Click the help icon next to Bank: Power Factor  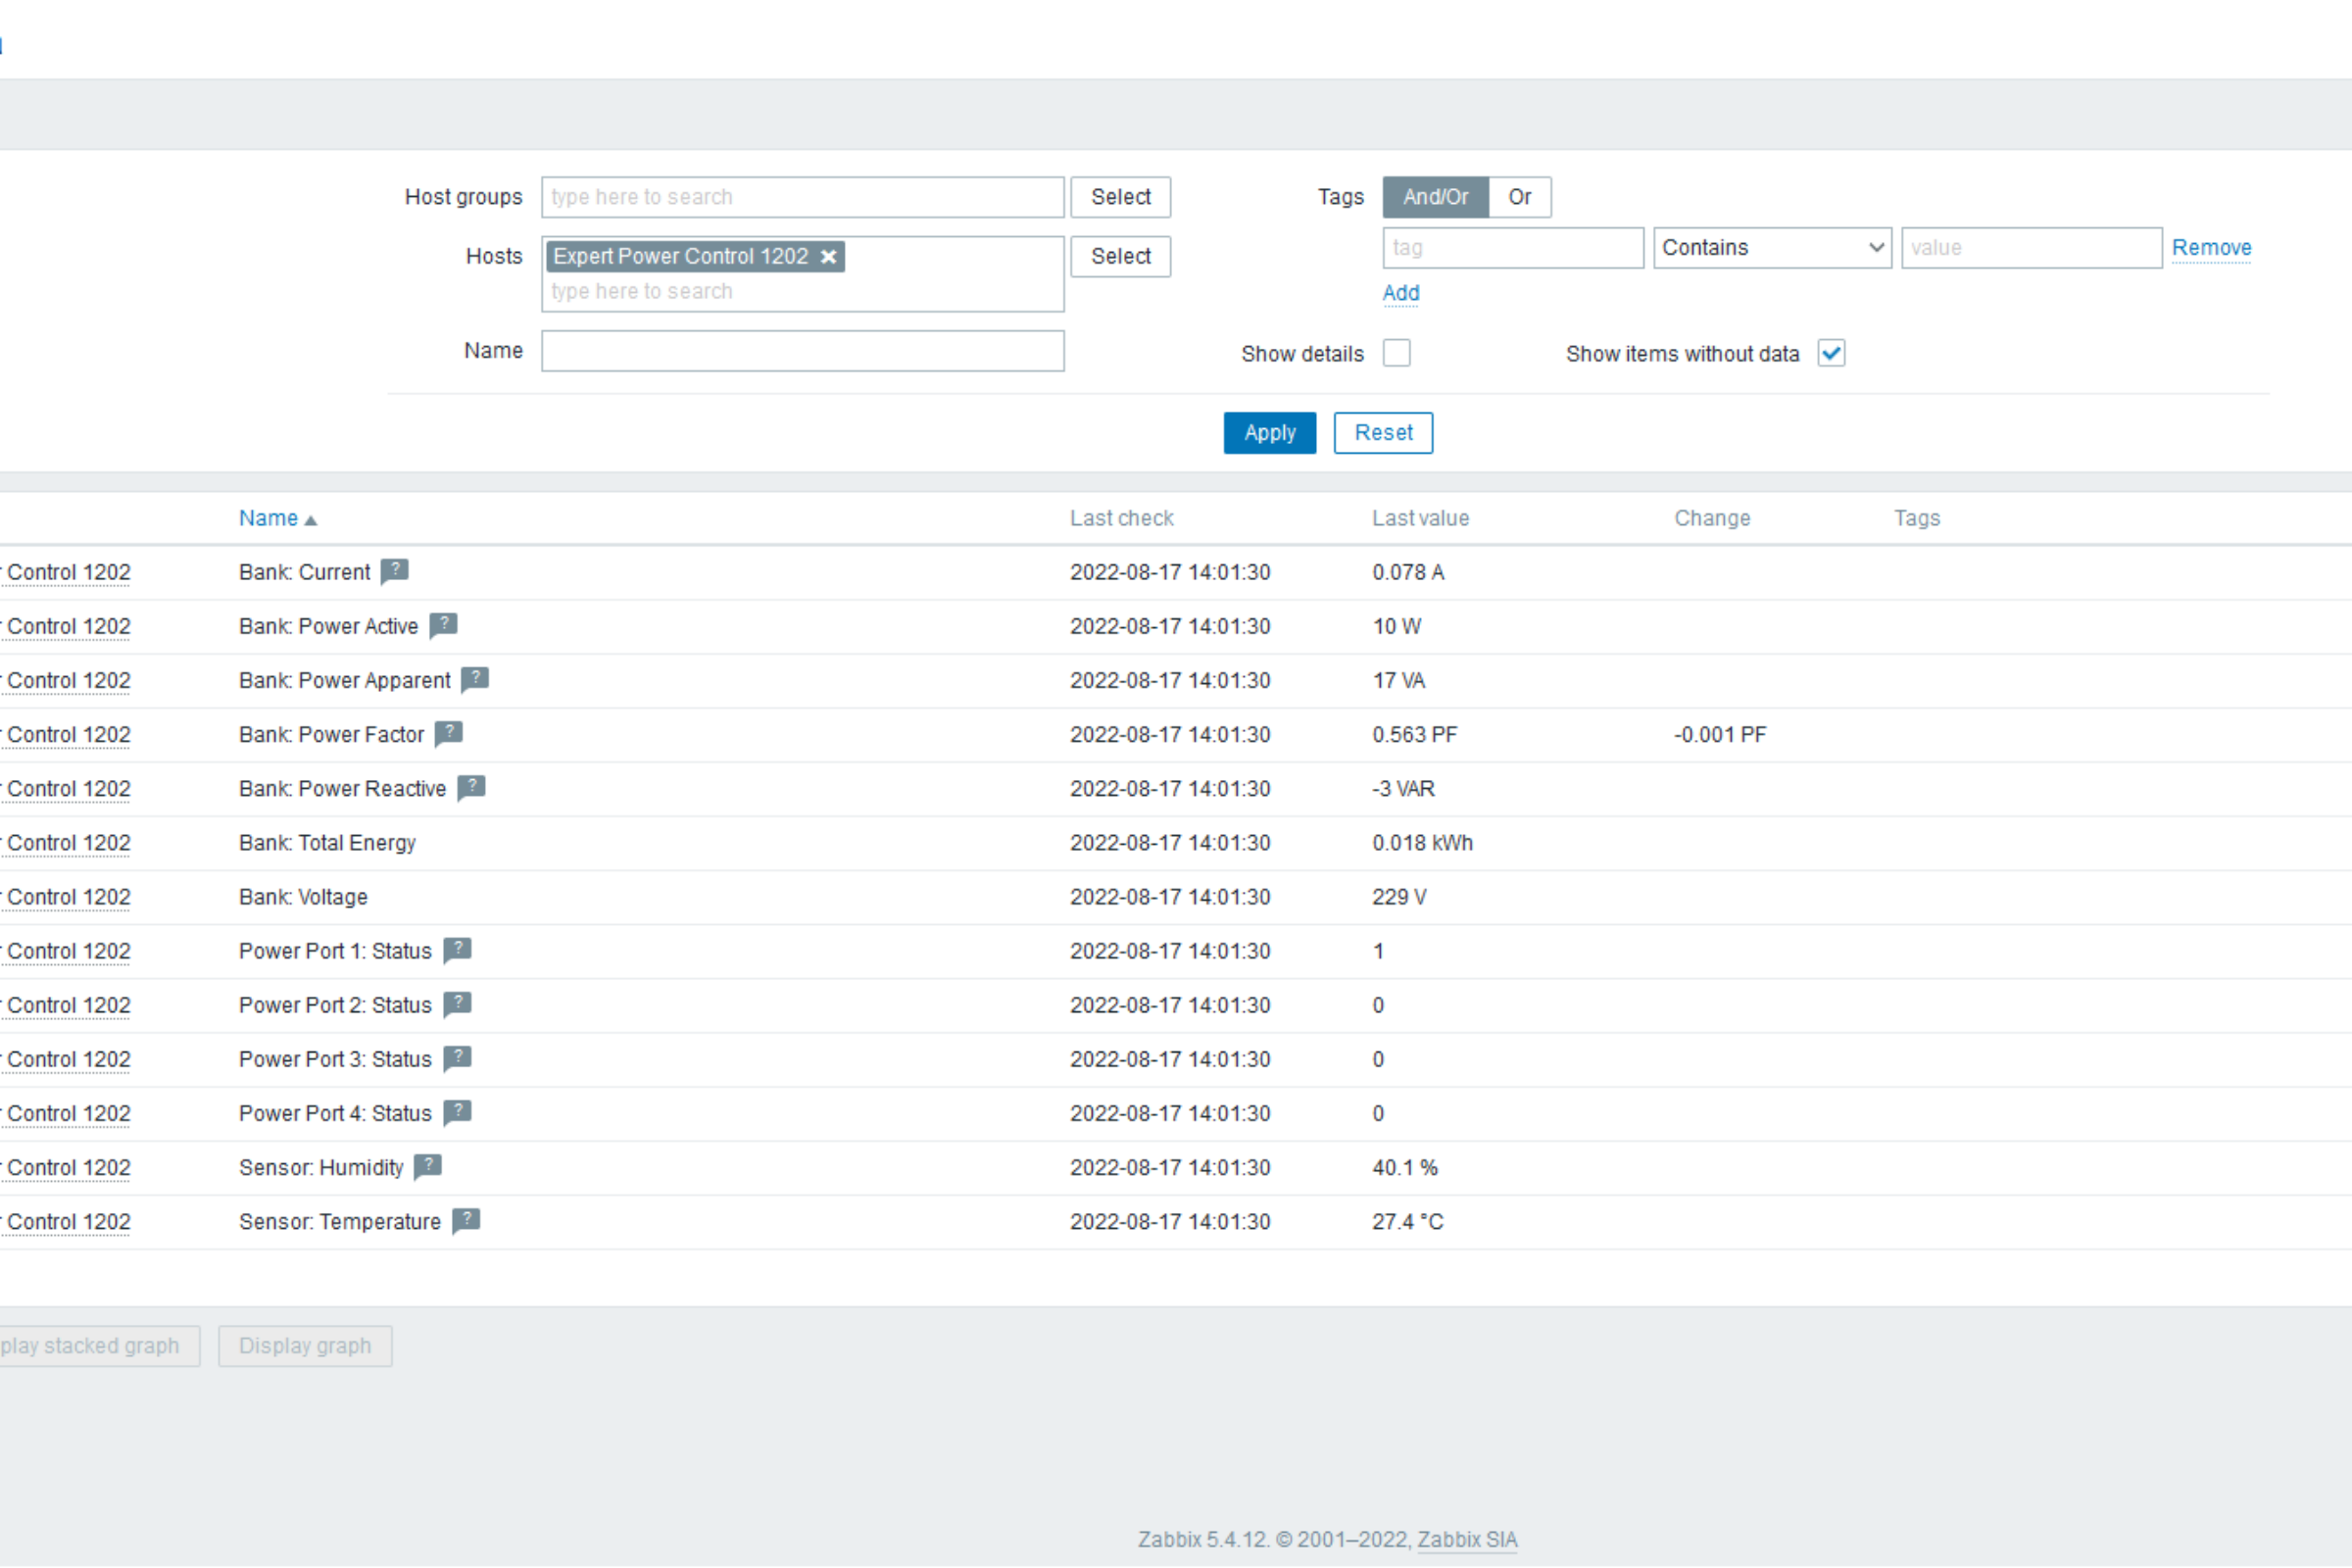pos(450,733)
